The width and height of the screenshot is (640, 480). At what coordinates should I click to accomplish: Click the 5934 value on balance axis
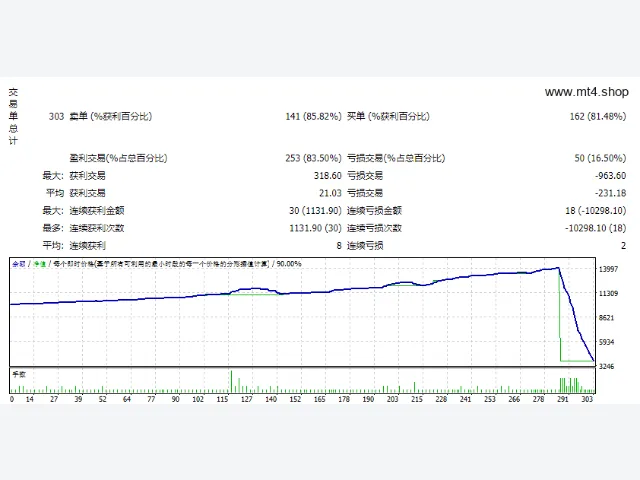(606, 342)
